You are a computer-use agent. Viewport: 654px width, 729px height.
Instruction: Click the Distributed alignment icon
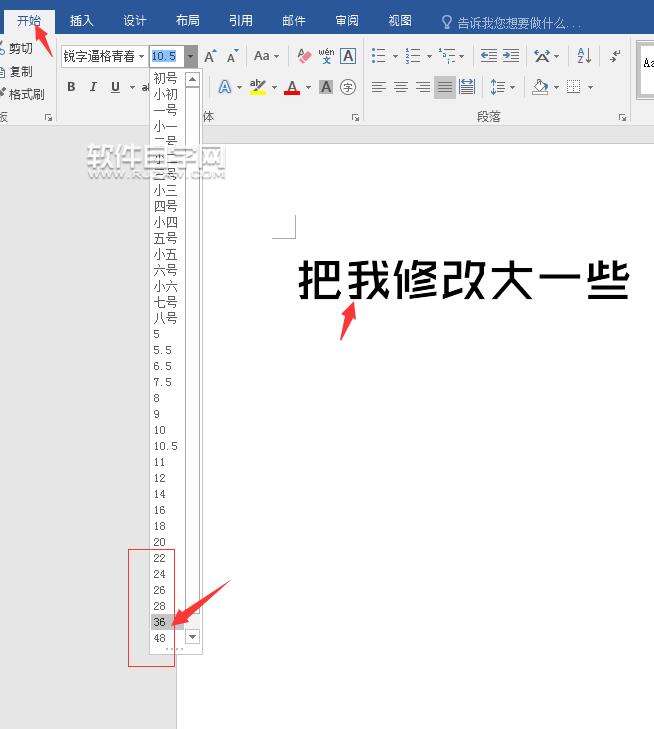tap(467, 87)
